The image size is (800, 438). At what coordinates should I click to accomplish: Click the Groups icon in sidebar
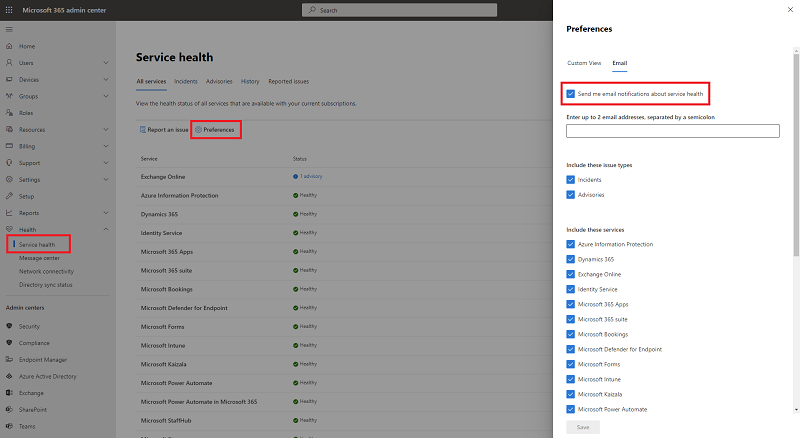9,96
